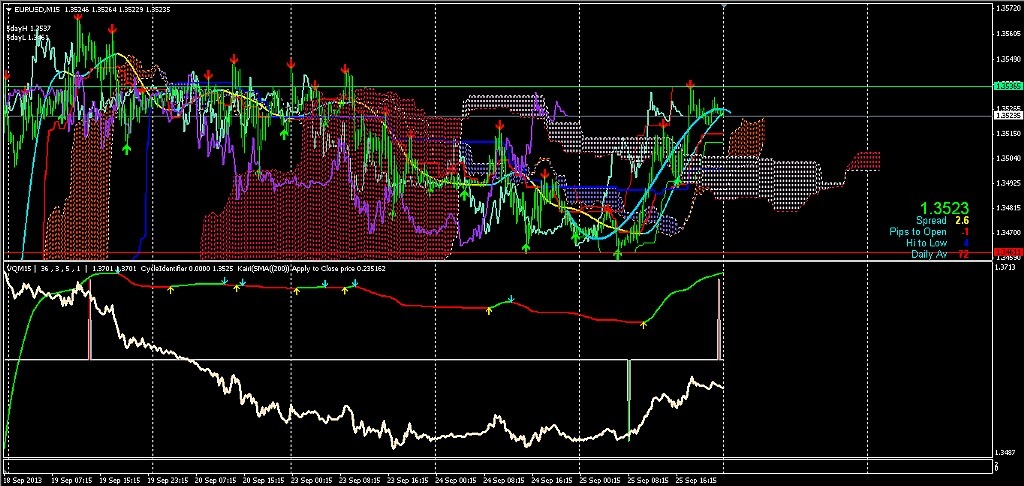This screenshot has width=1024, height=486.
Task: Click the cyan down arrow on the VQ line near 24 Sep 08:15
Action: click(x=511, y=299)
